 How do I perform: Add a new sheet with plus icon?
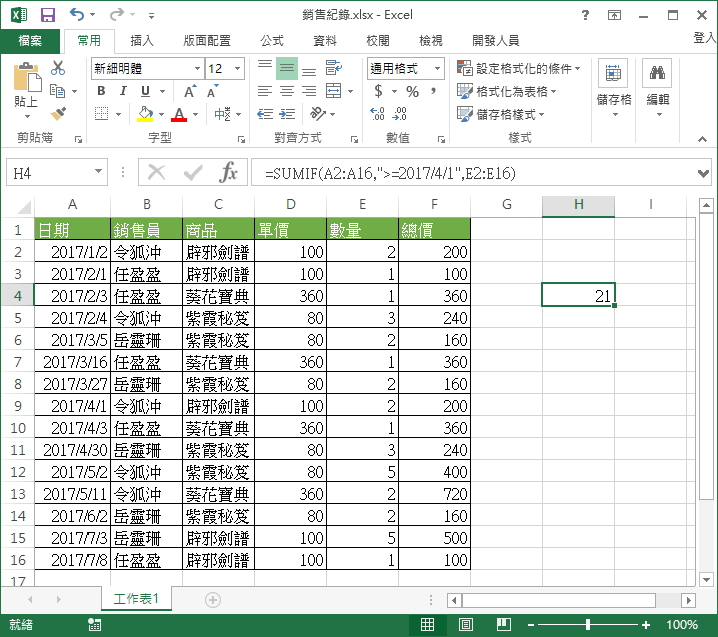click(212, 599)
